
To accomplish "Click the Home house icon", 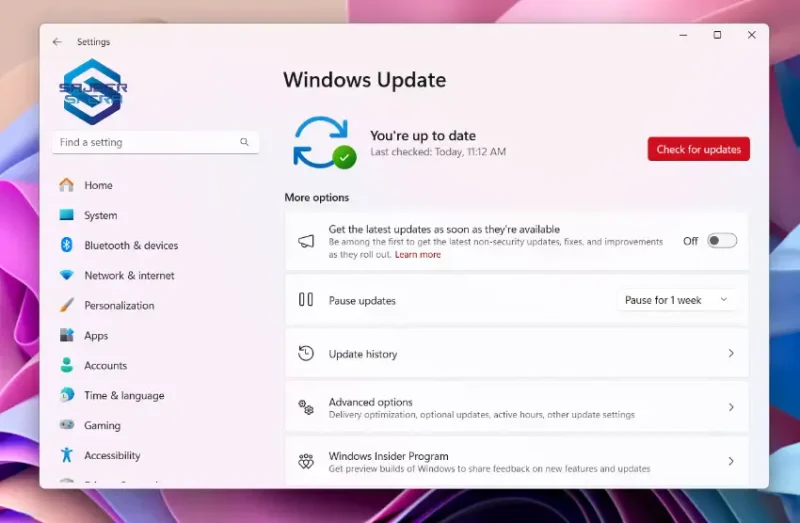I will pyautogui.click(x=66, y=185).
